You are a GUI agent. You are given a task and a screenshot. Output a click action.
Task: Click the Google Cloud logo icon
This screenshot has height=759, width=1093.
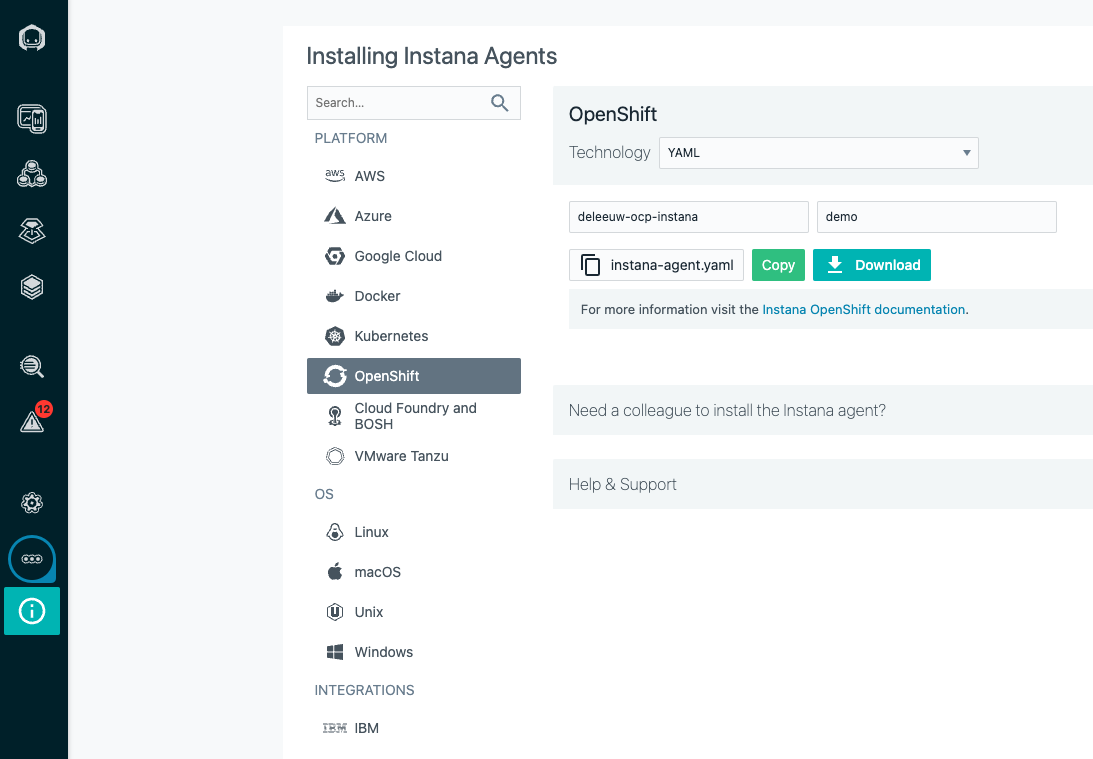tap(335, 256)
